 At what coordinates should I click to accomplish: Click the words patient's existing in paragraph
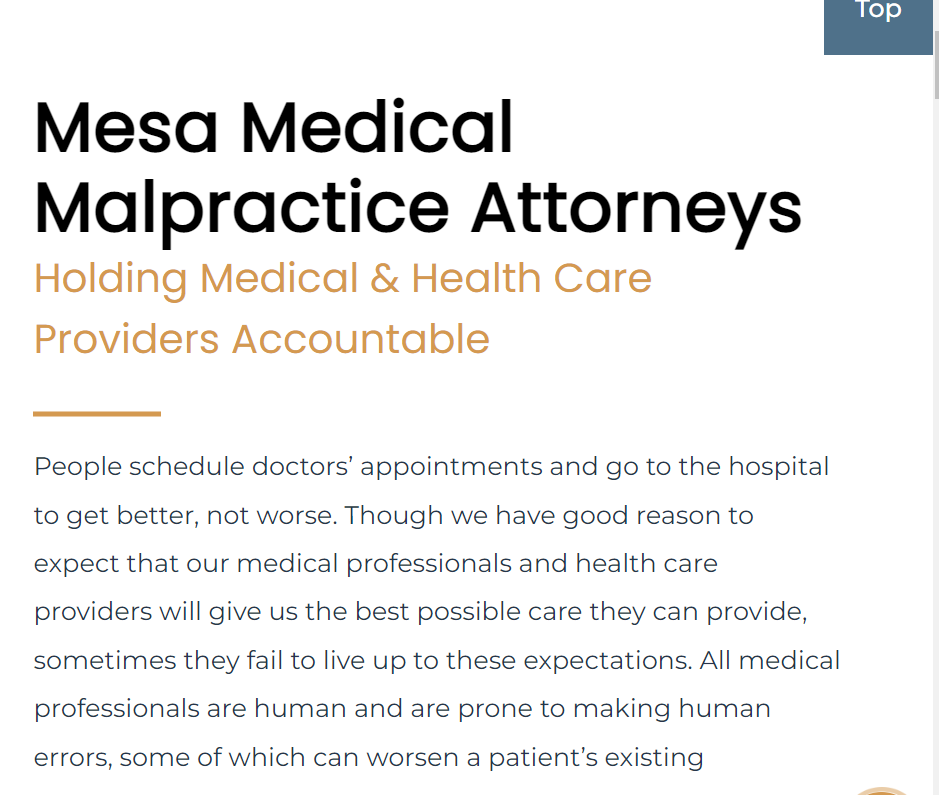[596, 757]
